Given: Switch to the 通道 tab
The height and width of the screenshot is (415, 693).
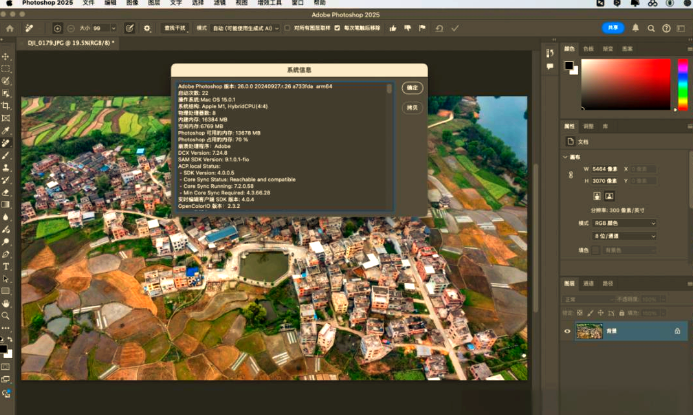Looking at the screenshot, I should pyautogui.click(x=588, y=283).
